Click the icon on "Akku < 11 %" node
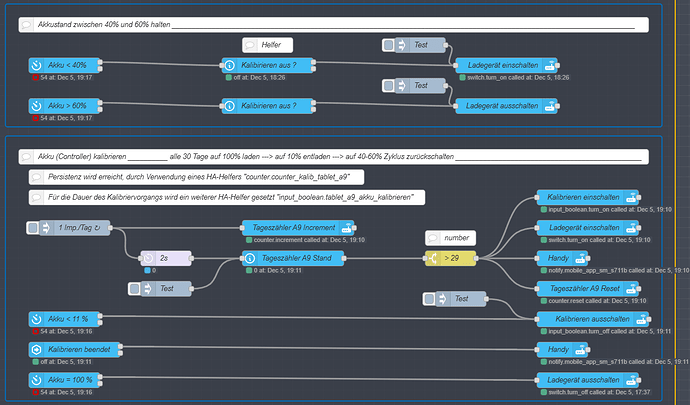The width and height of the screenshot is (690, 405). point(38,319)
